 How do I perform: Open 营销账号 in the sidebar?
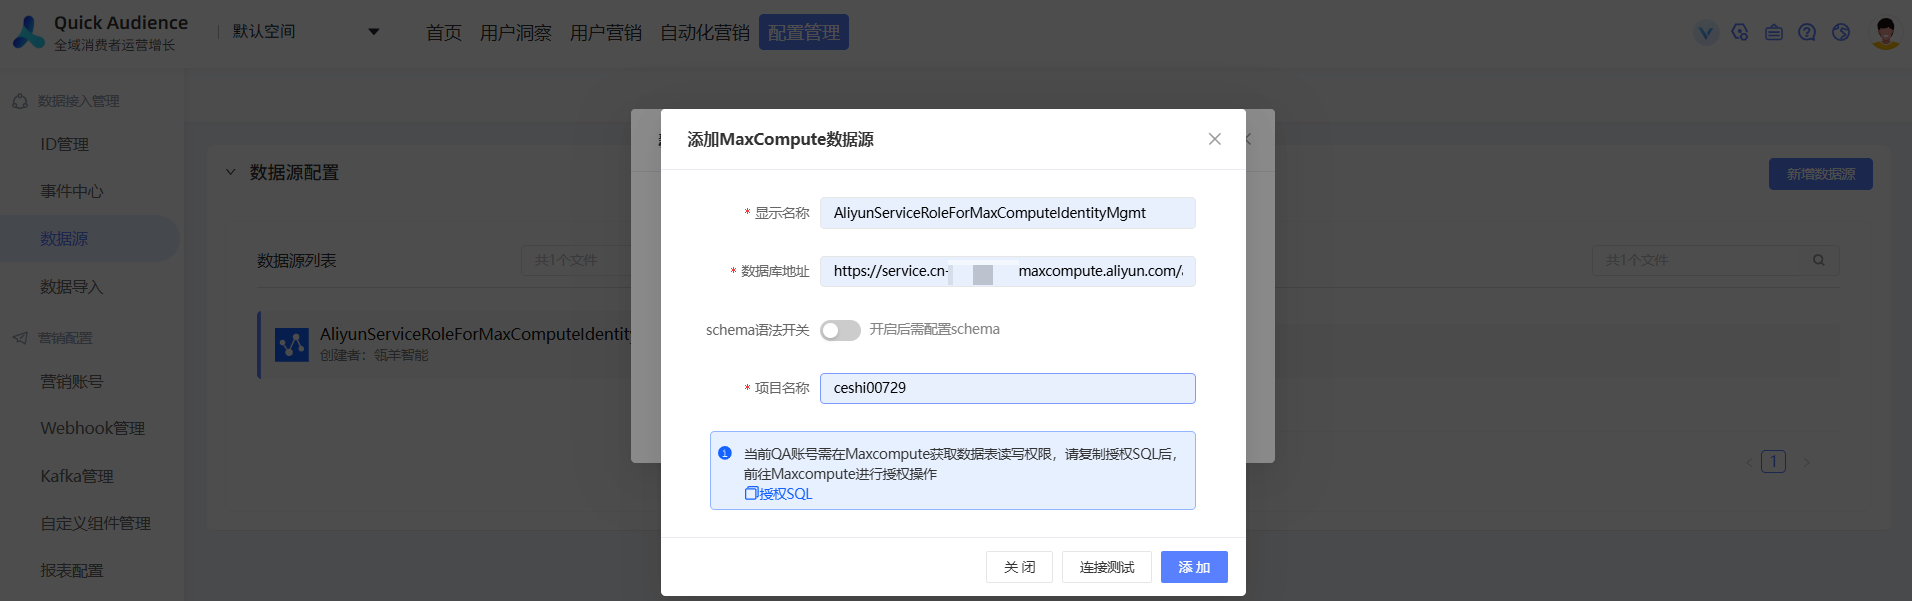click(72, 381)
